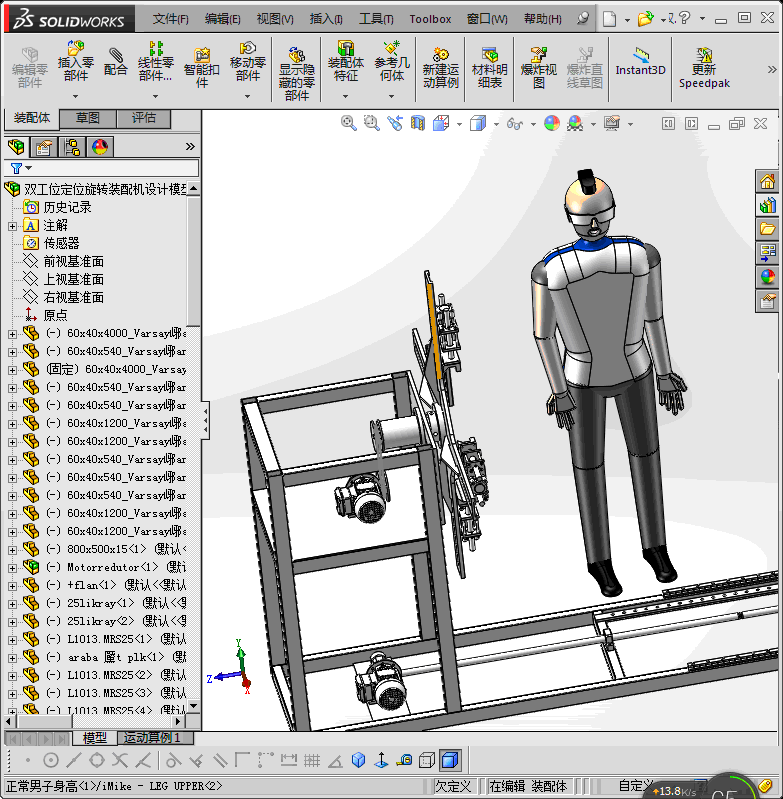Open SolidWorks Resources home icon in task pane
The width and height of the screenshot is (783, 799).
(767, 181)
